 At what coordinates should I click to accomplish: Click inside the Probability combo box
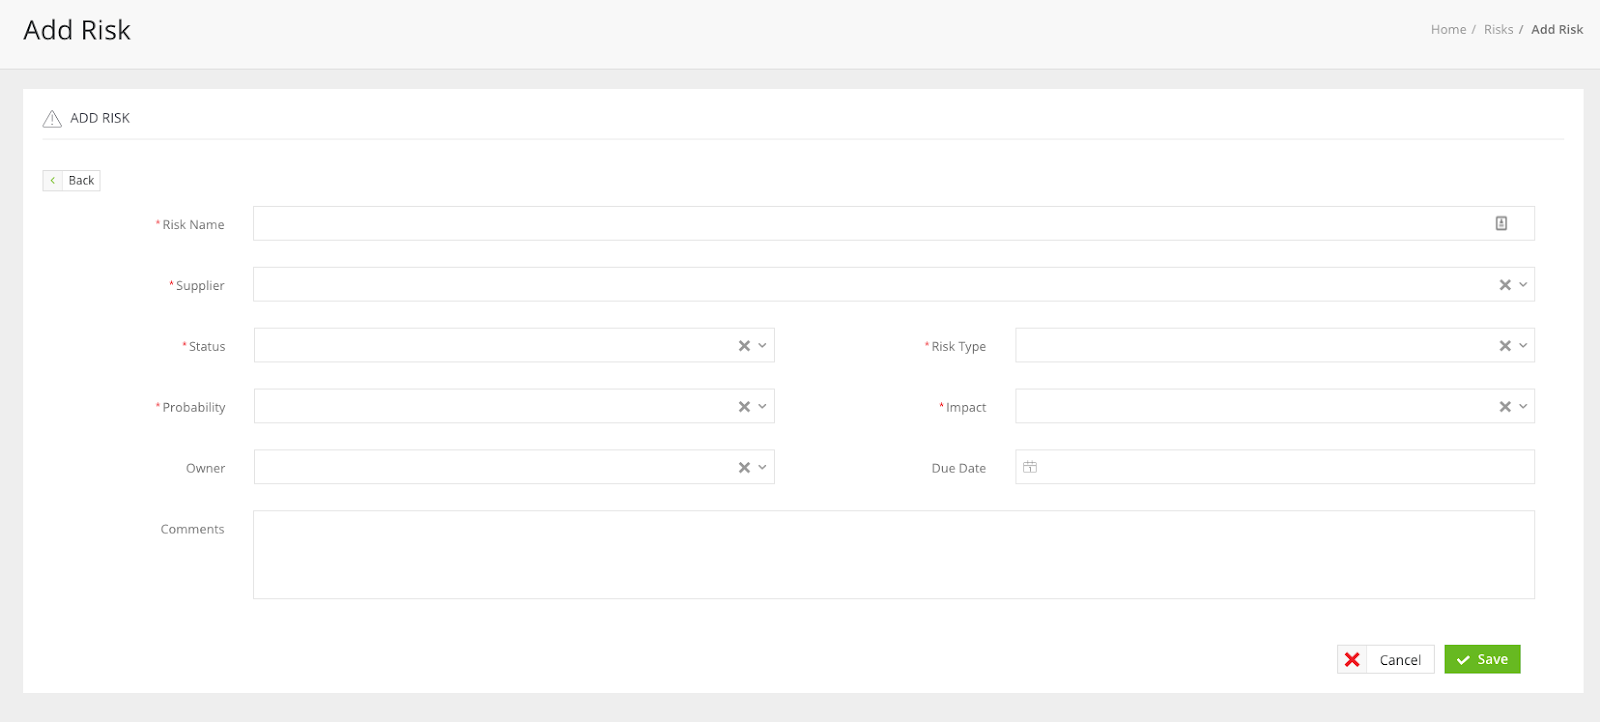pyautogui.click(x=514, y=407)
